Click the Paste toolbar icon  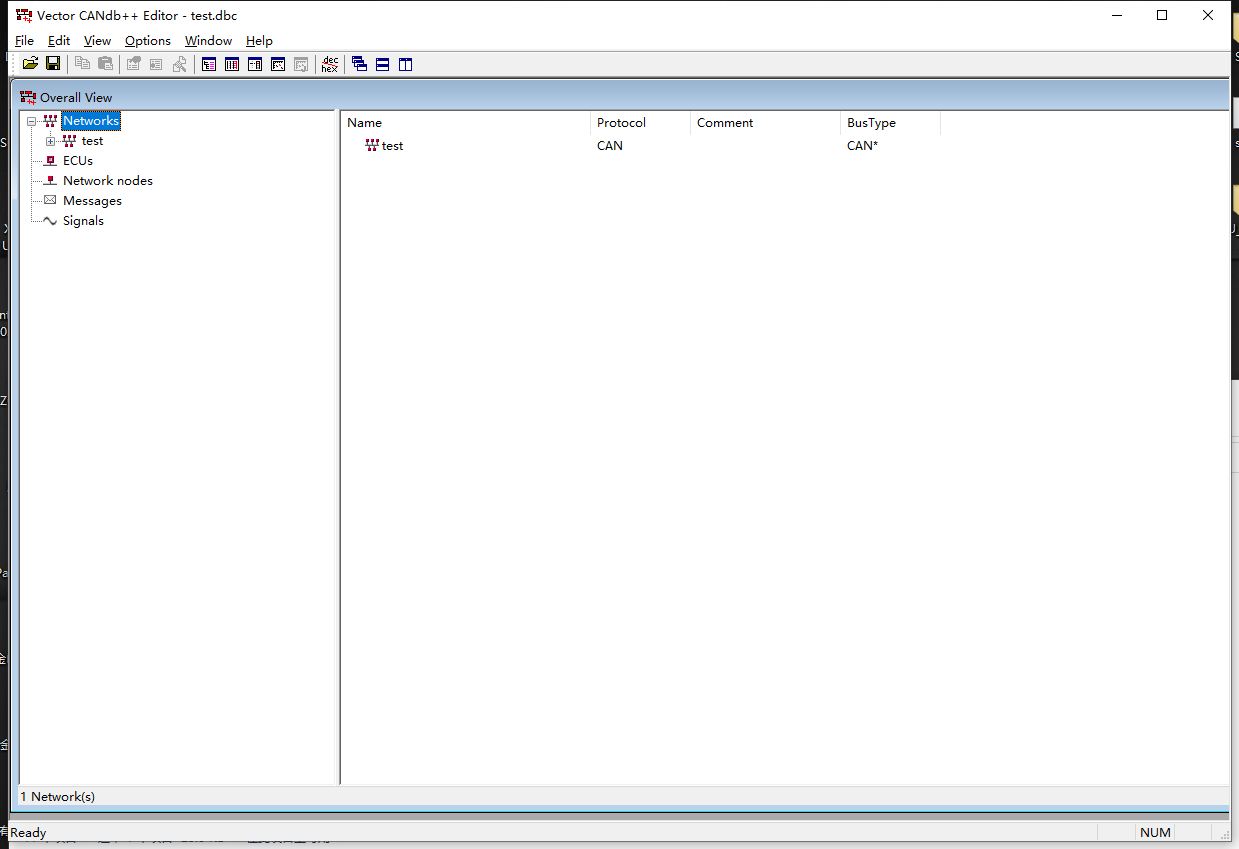[105, 64]
